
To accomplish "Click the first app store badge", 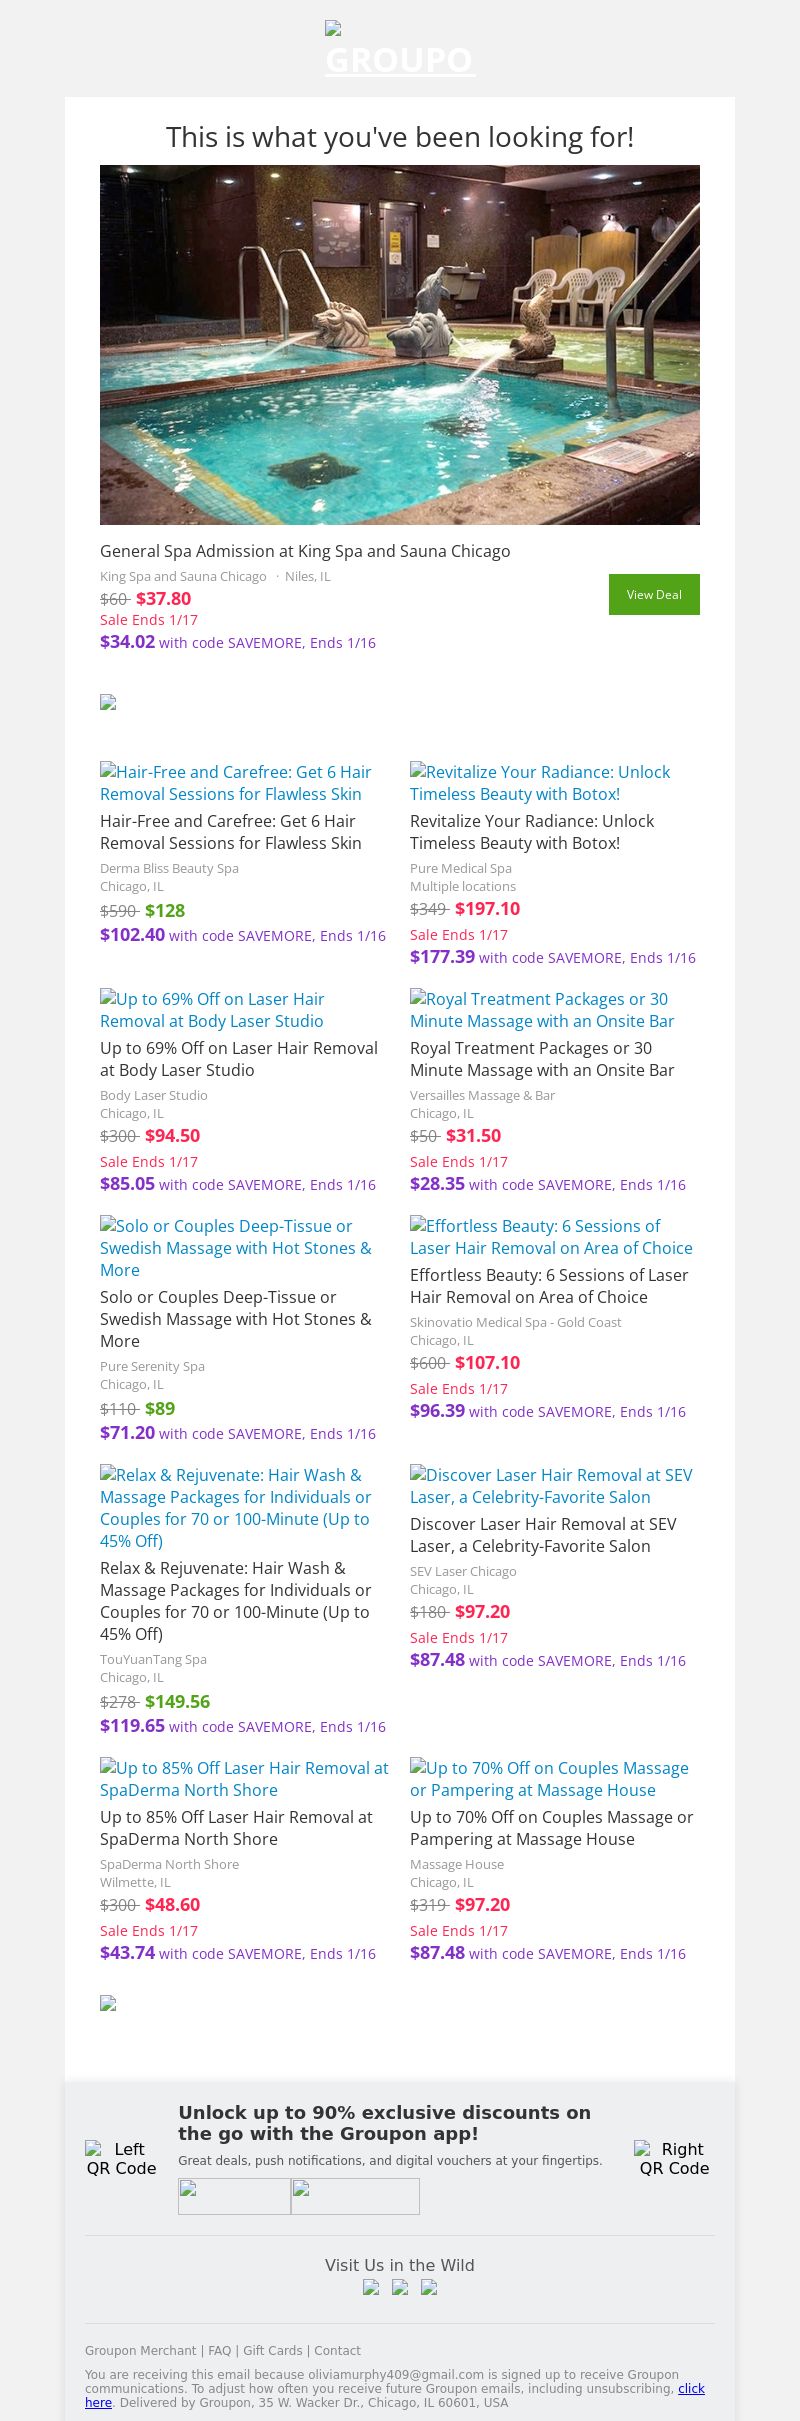I will pyautogui.click(x=234, y=2196).
